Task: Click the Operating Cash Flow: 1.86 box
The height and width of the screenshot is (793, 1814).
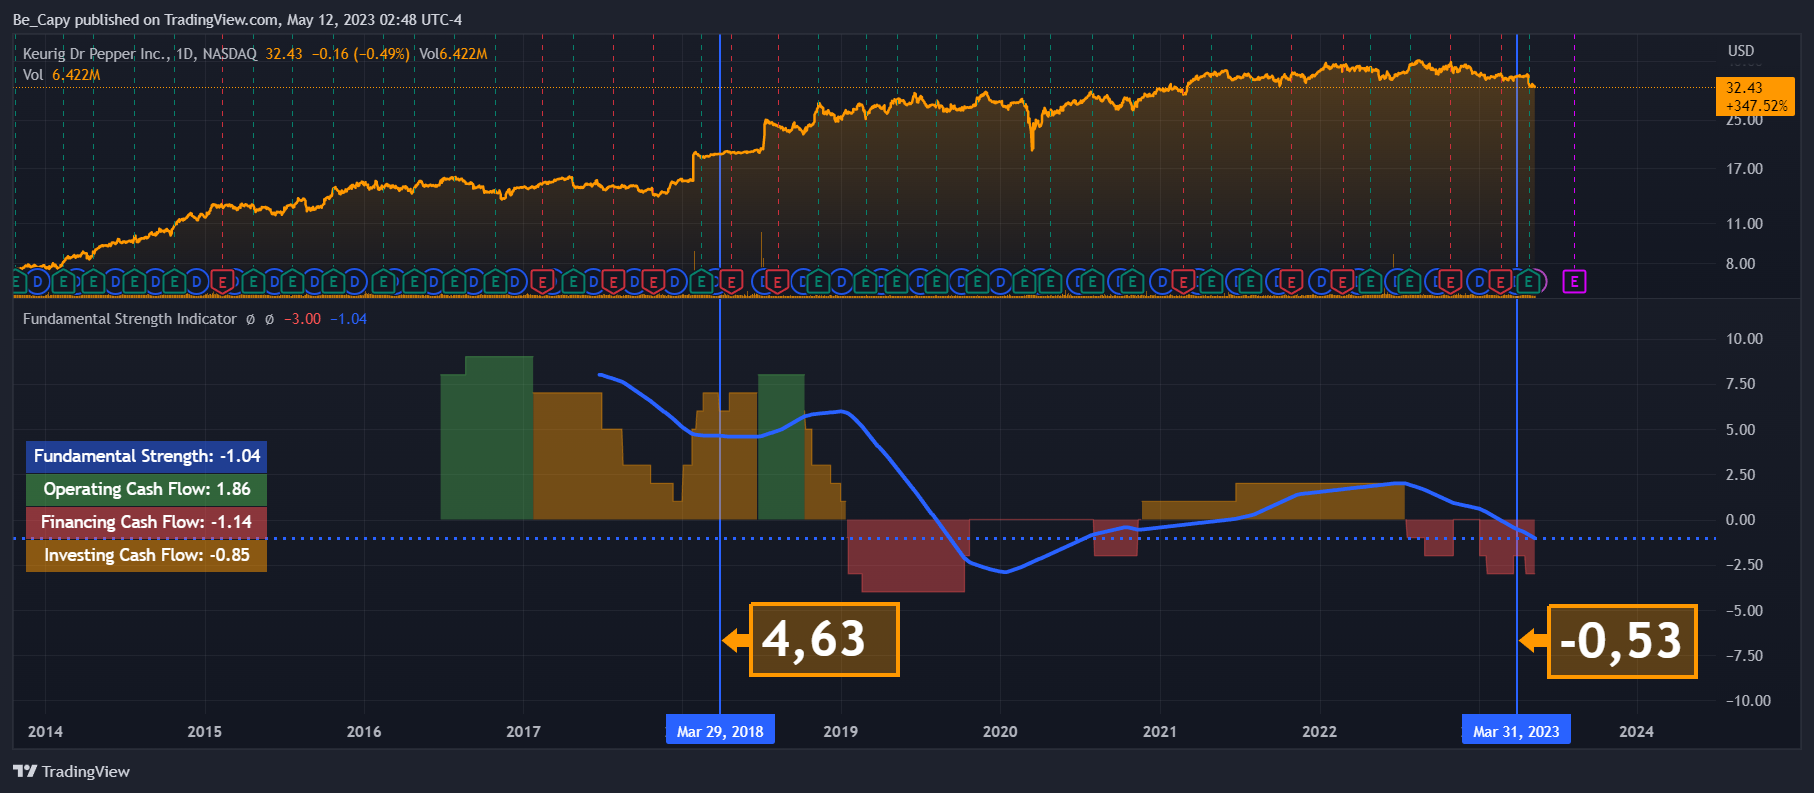Action: click(x=146, y=489)
